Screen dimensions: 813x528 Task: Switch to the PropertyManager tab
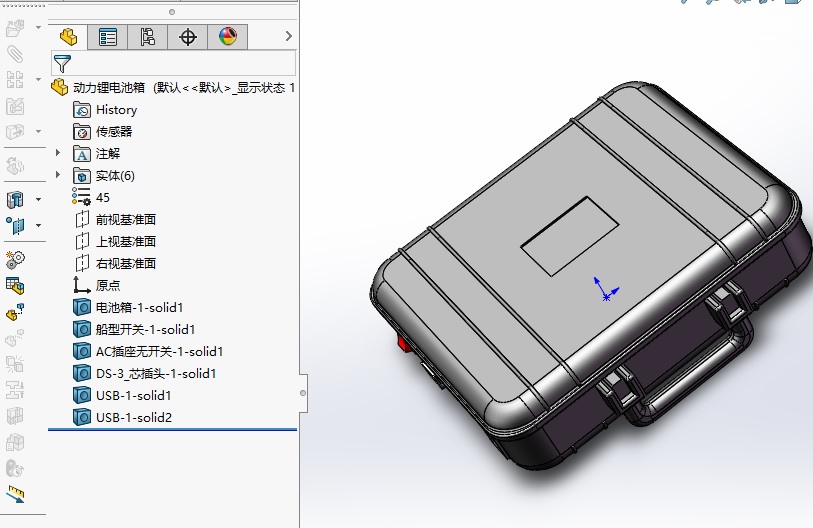[107, 37]
